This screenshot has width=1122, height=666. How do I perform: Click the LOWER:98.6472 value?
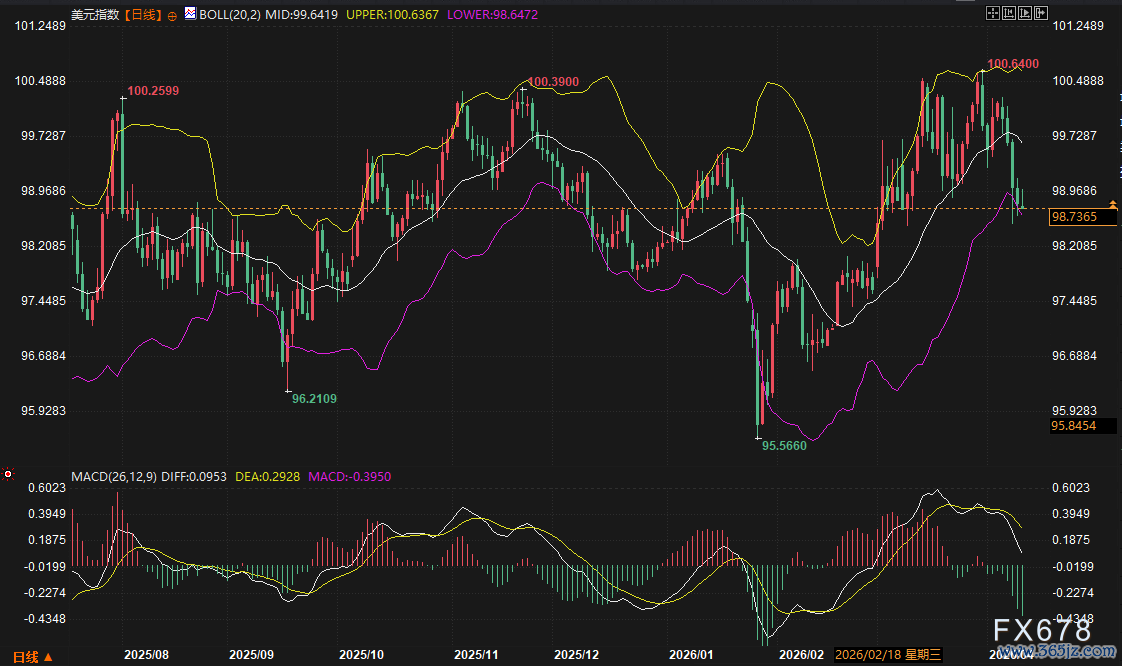pos(492,14)
